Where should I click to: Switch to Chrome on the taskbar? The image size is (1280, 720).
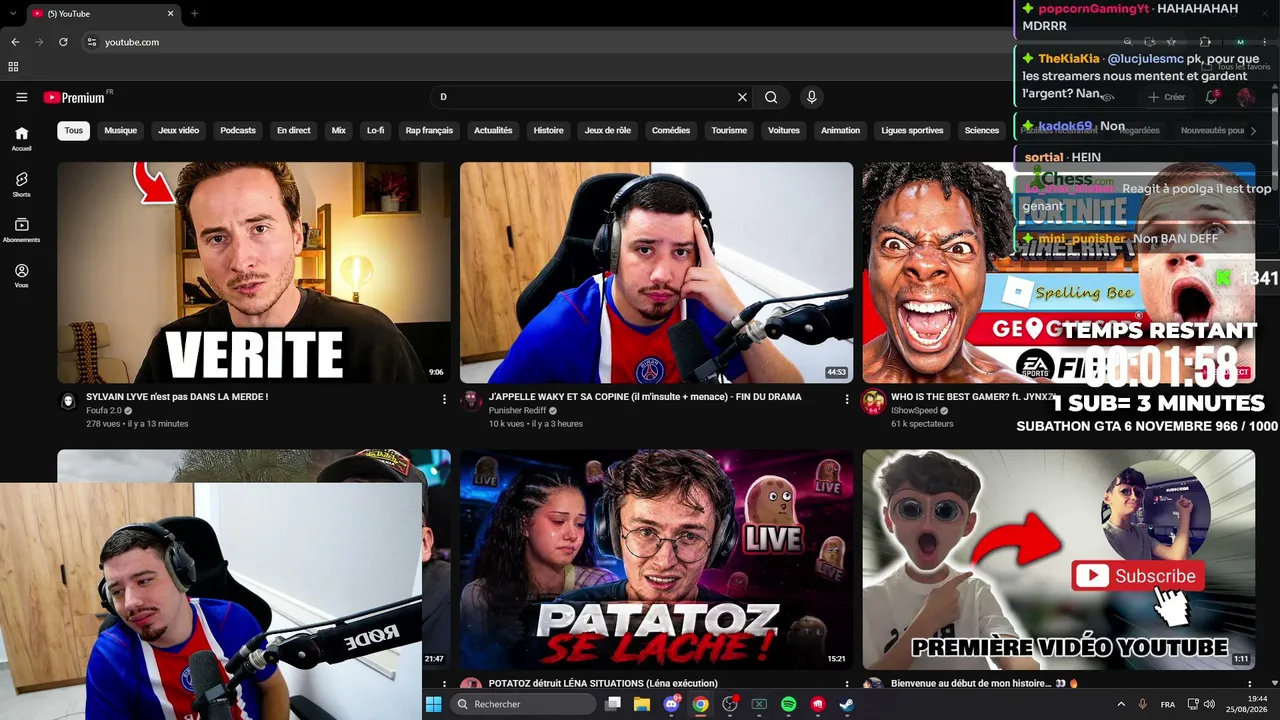coord(701,704)
